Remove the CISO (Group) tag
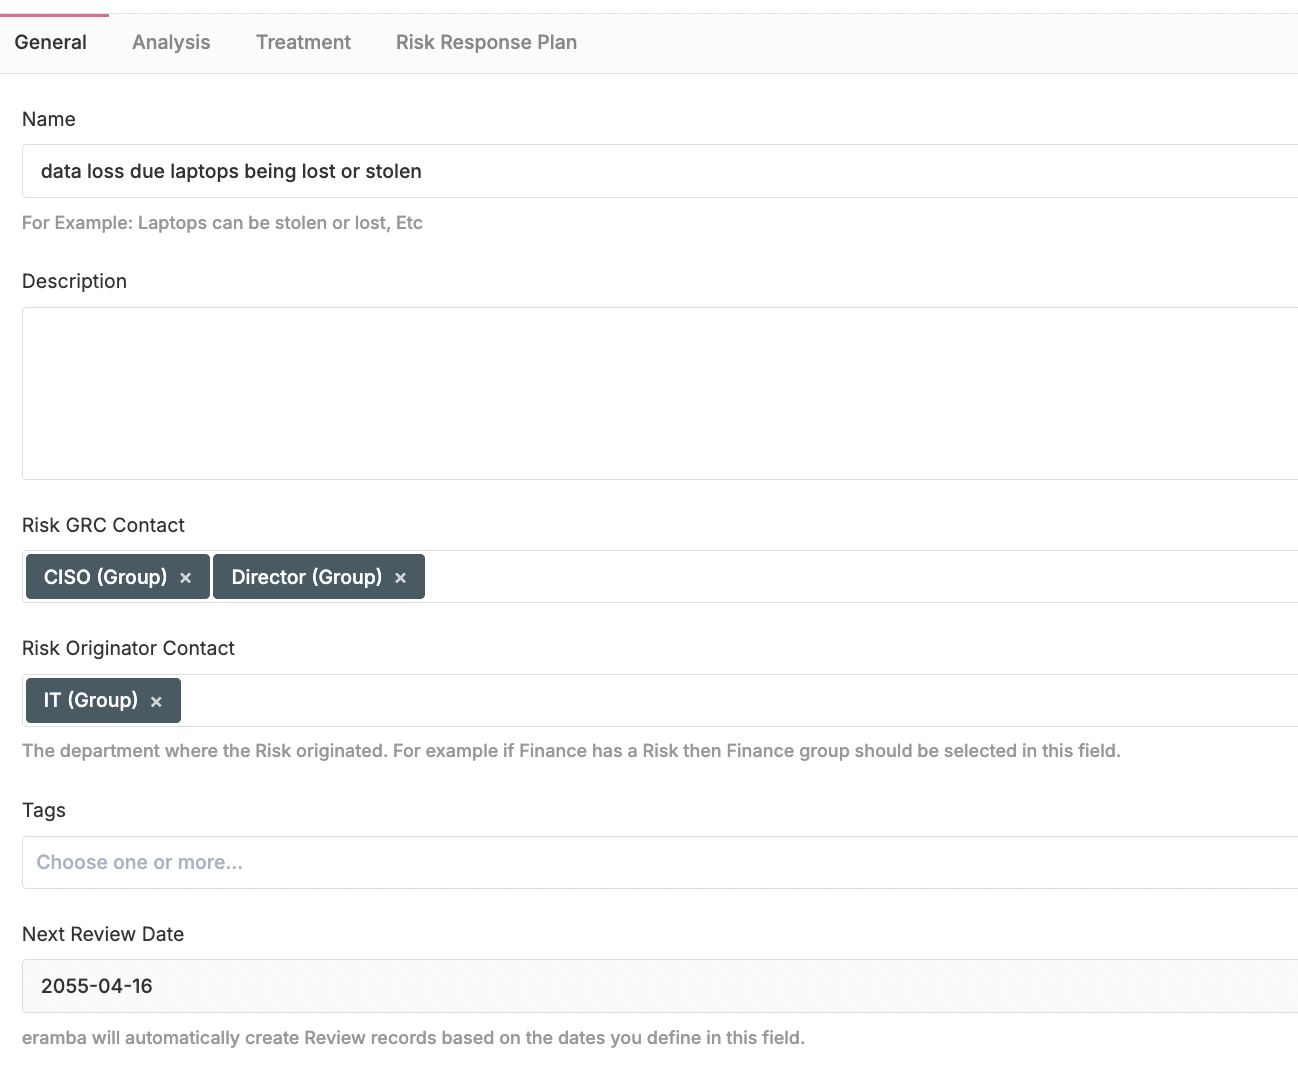 [x=185, y=578]
